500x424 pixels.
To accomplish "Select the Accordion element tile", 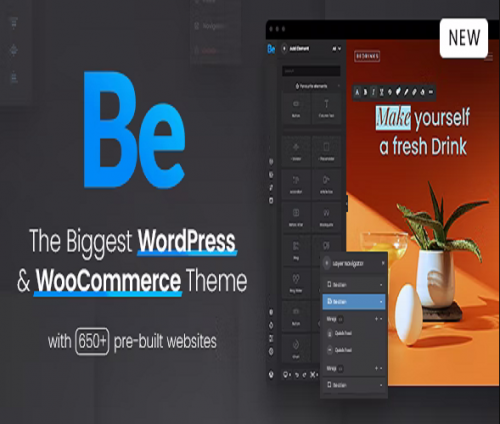I will point(296,185).
